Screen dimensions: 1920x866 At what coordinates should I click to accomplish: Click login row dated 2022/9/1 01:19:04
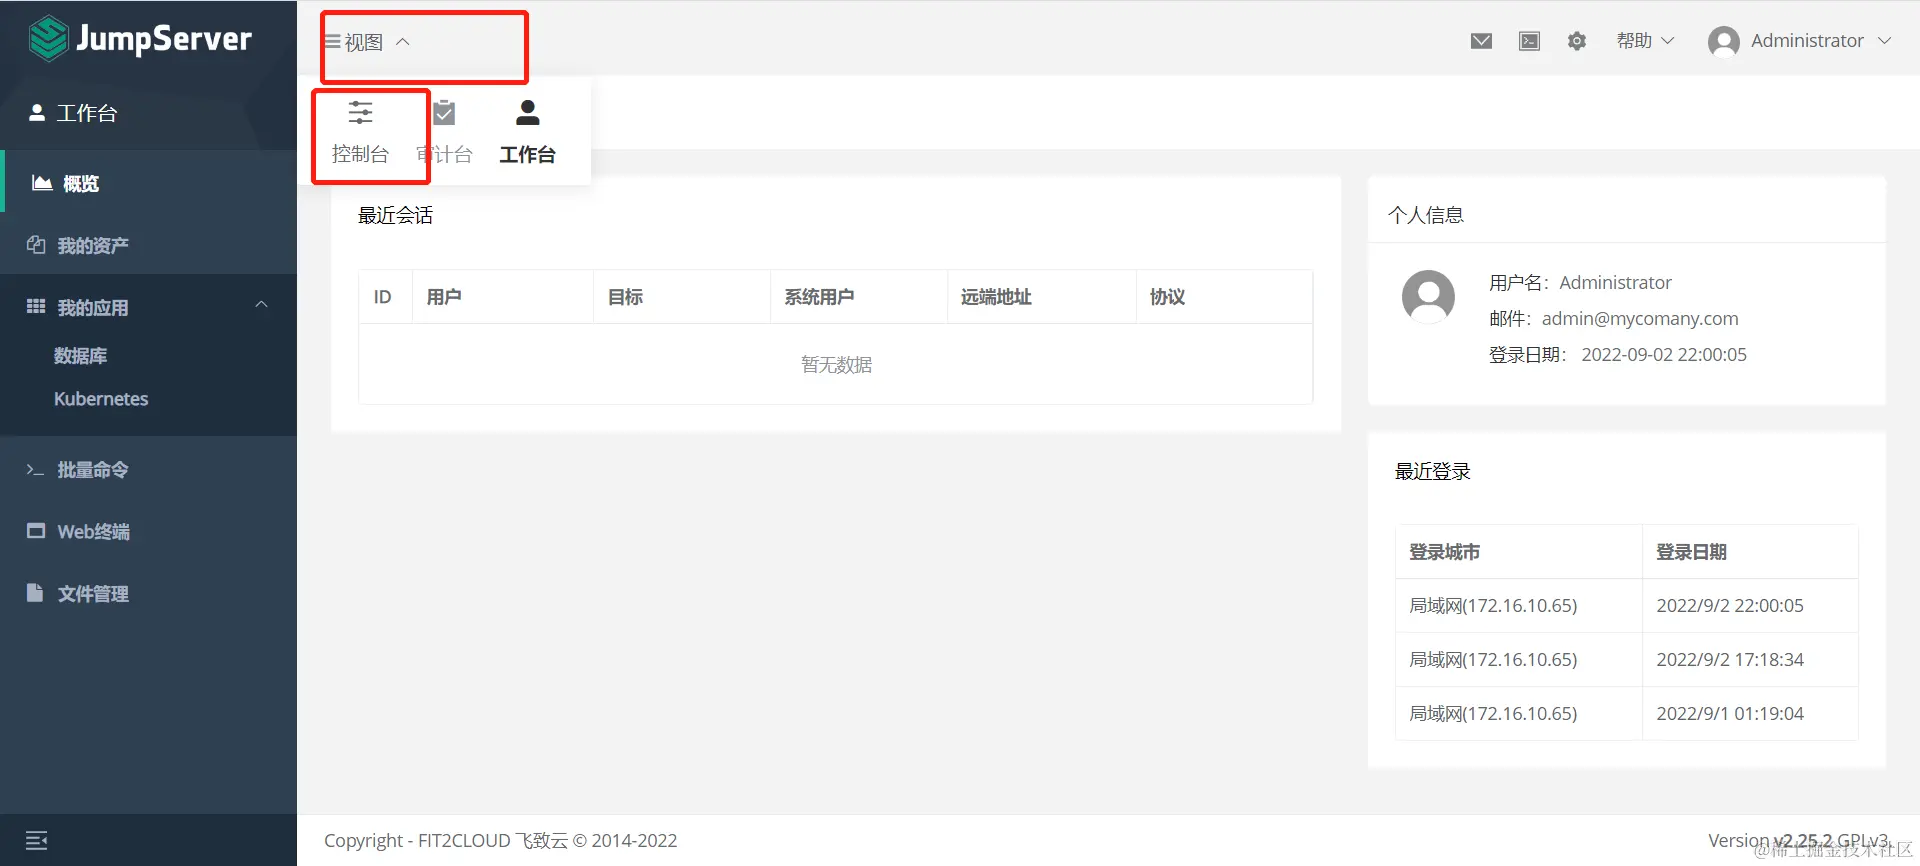click(x=1627, y=714)
